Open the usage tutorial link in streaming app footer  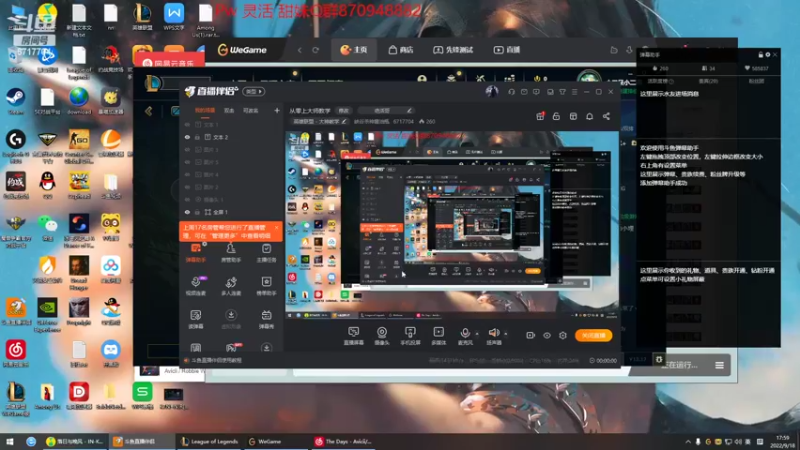[x=216, y=360]
